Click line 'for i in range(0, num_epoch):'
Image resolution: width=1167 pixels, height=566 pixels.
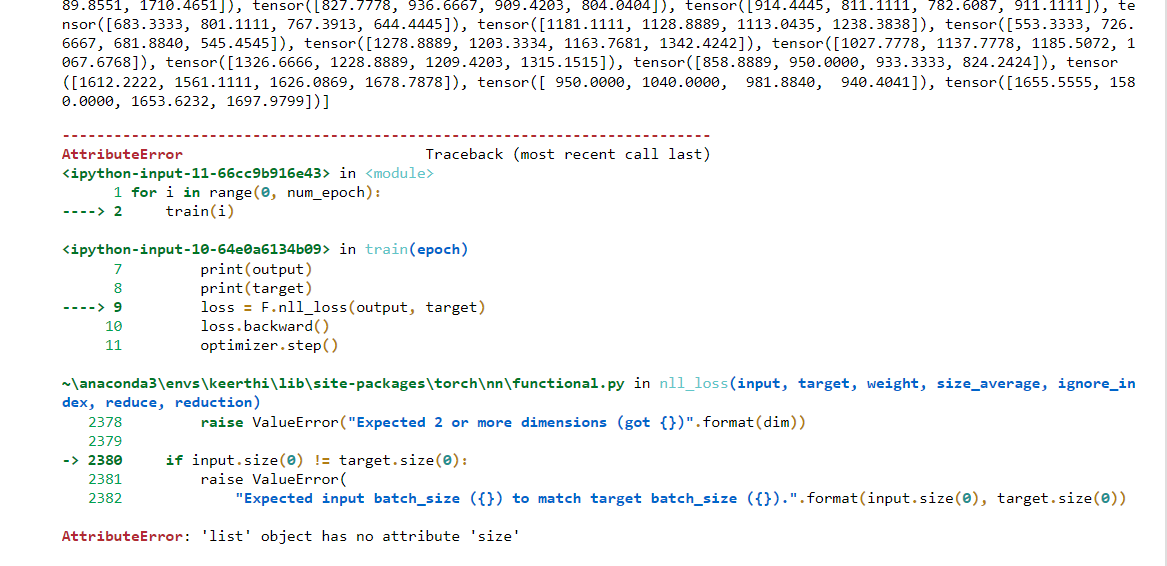[x=256, y=193]
